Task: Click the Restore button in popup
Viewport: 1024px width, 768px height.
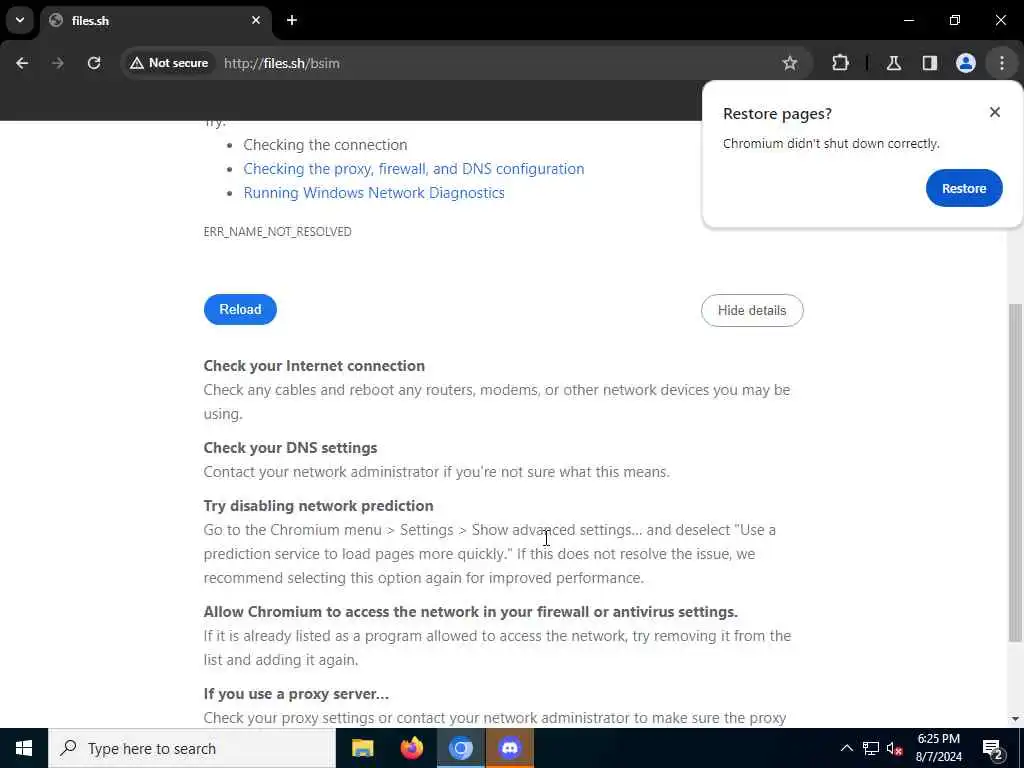Action: 964,188
